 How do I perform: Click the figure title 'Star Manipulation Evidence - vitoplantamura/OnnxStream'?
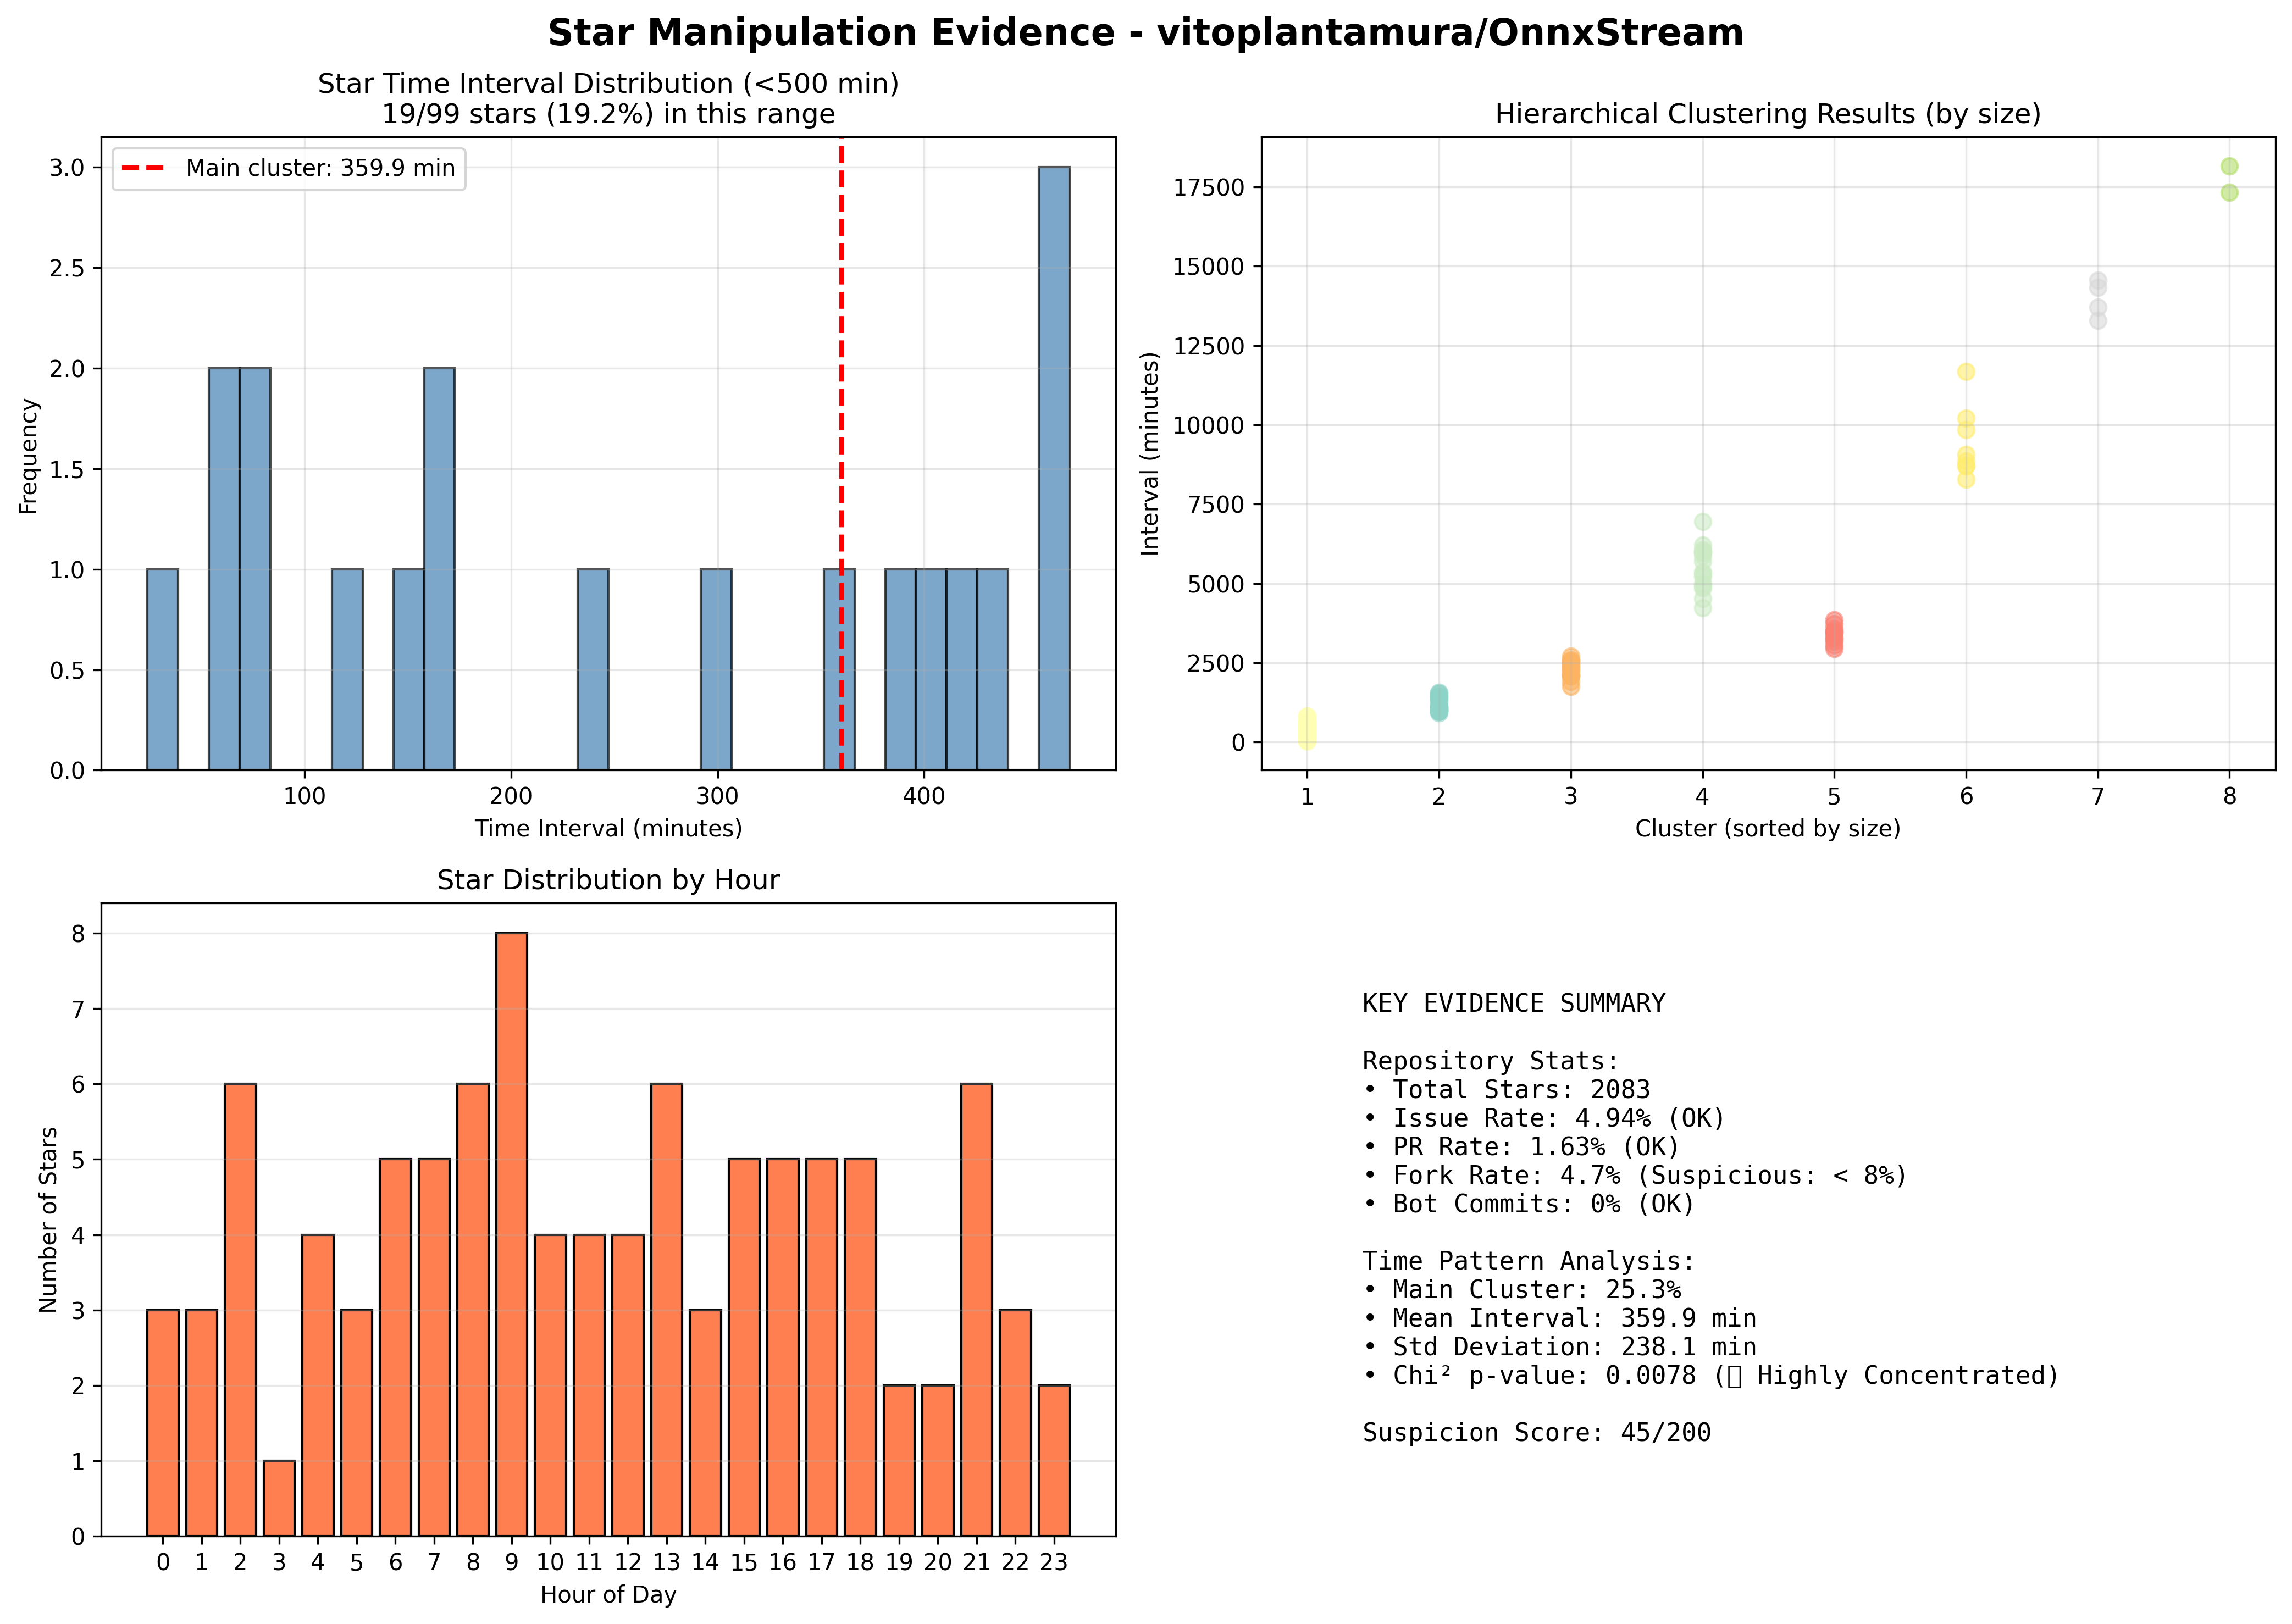pos(1145,33)
